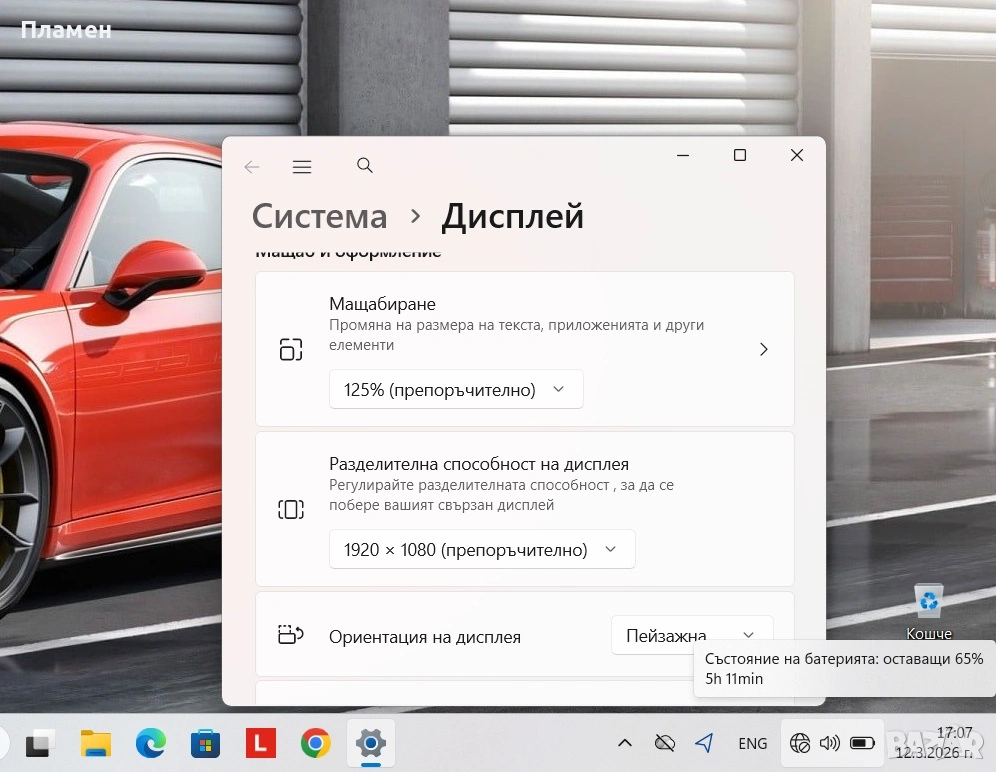The width and height of the screenshot is (996, 772).
Task: Open the 125% scale dropdown
Action: 455,390
